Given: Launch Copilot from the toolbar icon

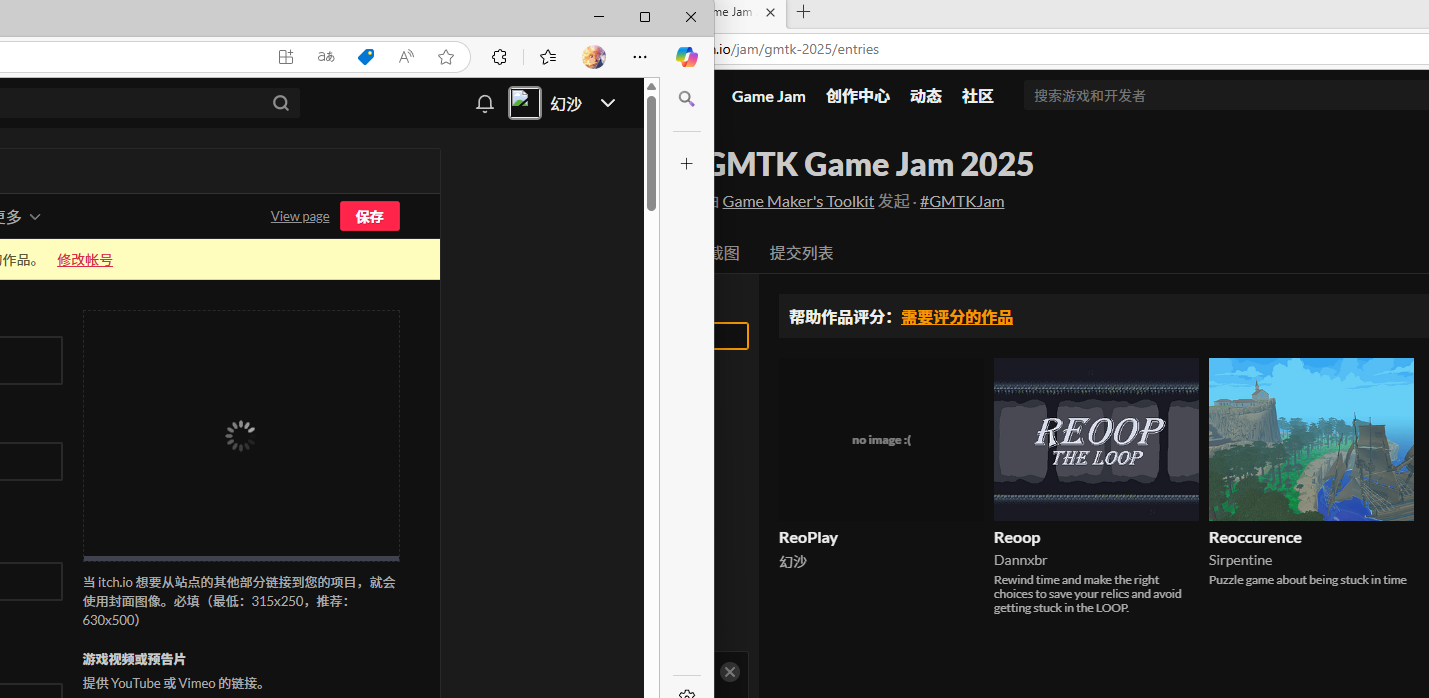Looking at the screenshot, I should (686, 57).
